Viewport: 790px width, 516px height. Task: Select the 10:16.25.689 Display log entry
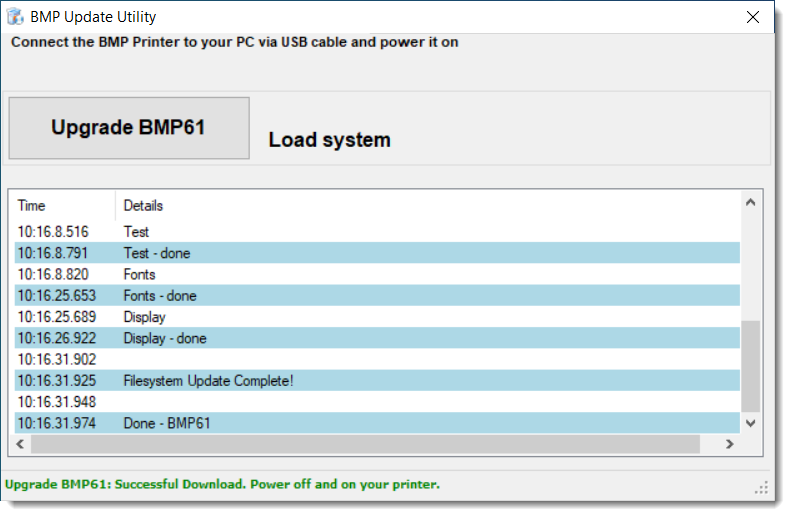click(145, 317)
